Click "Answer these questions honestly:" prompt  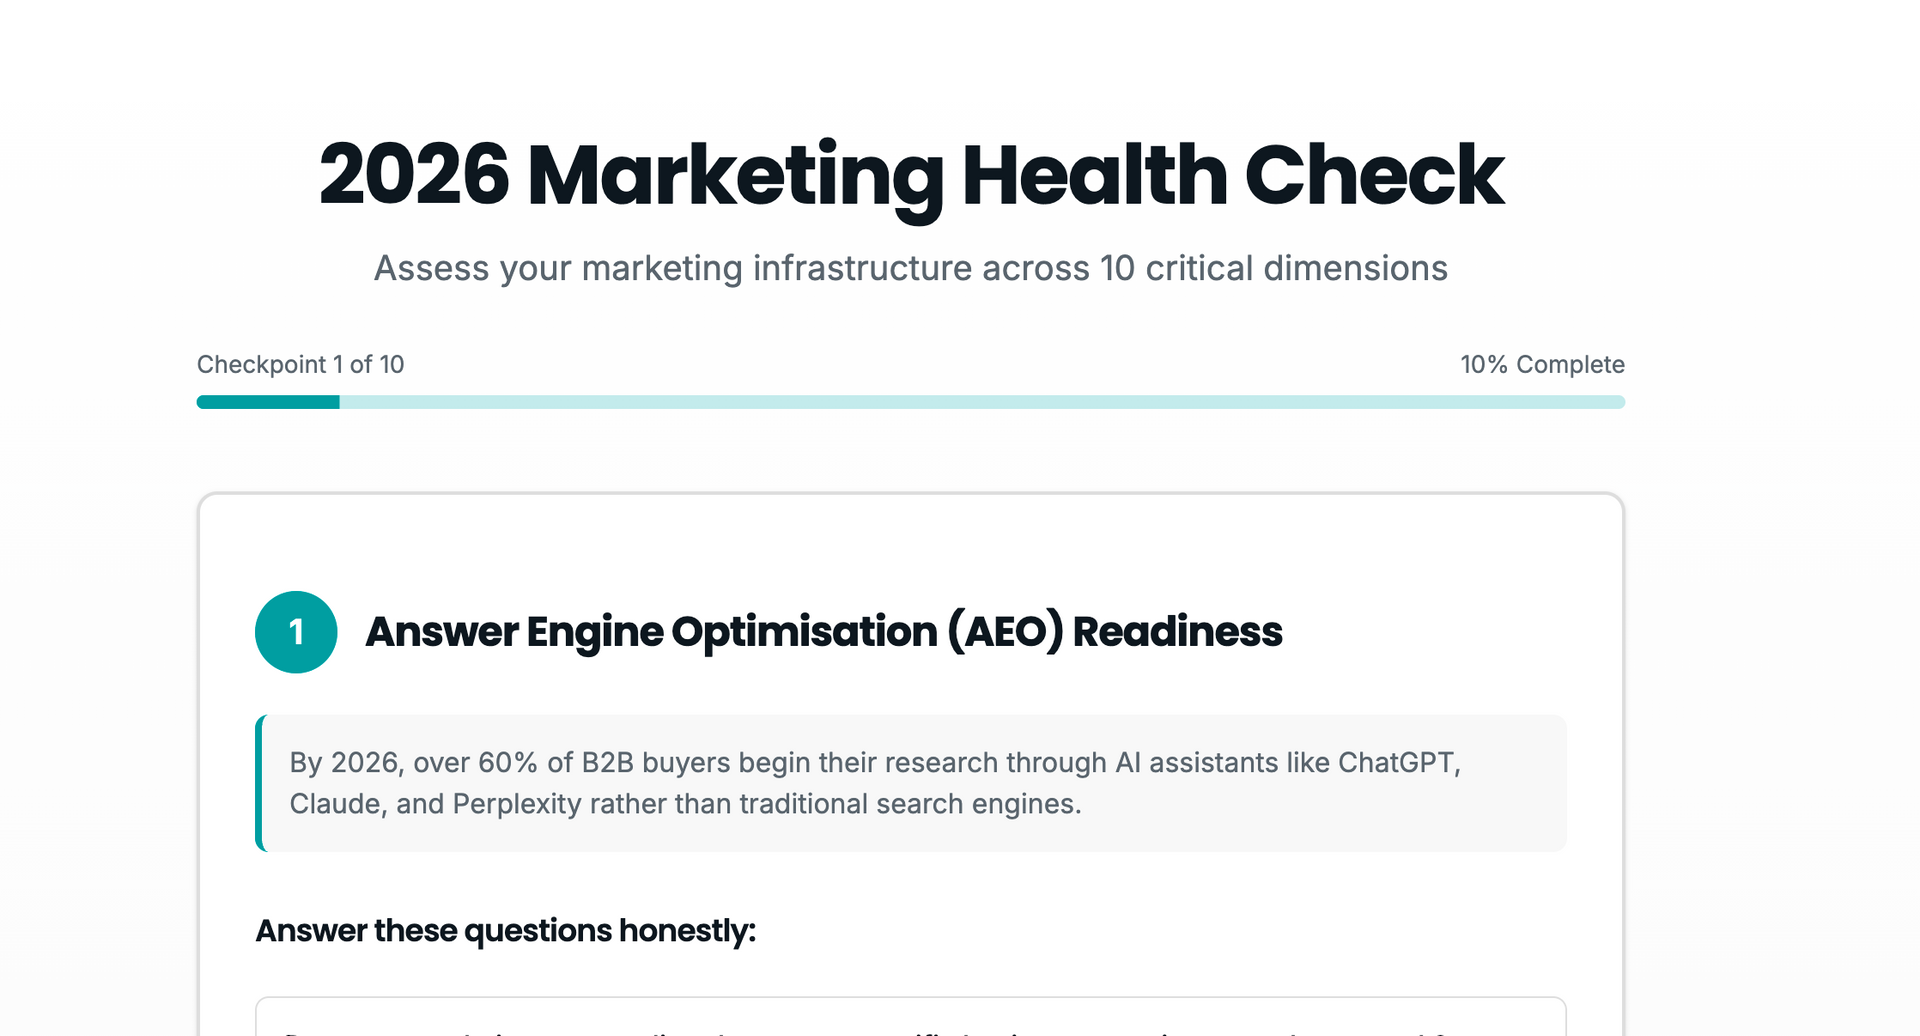tap(506, 930)
